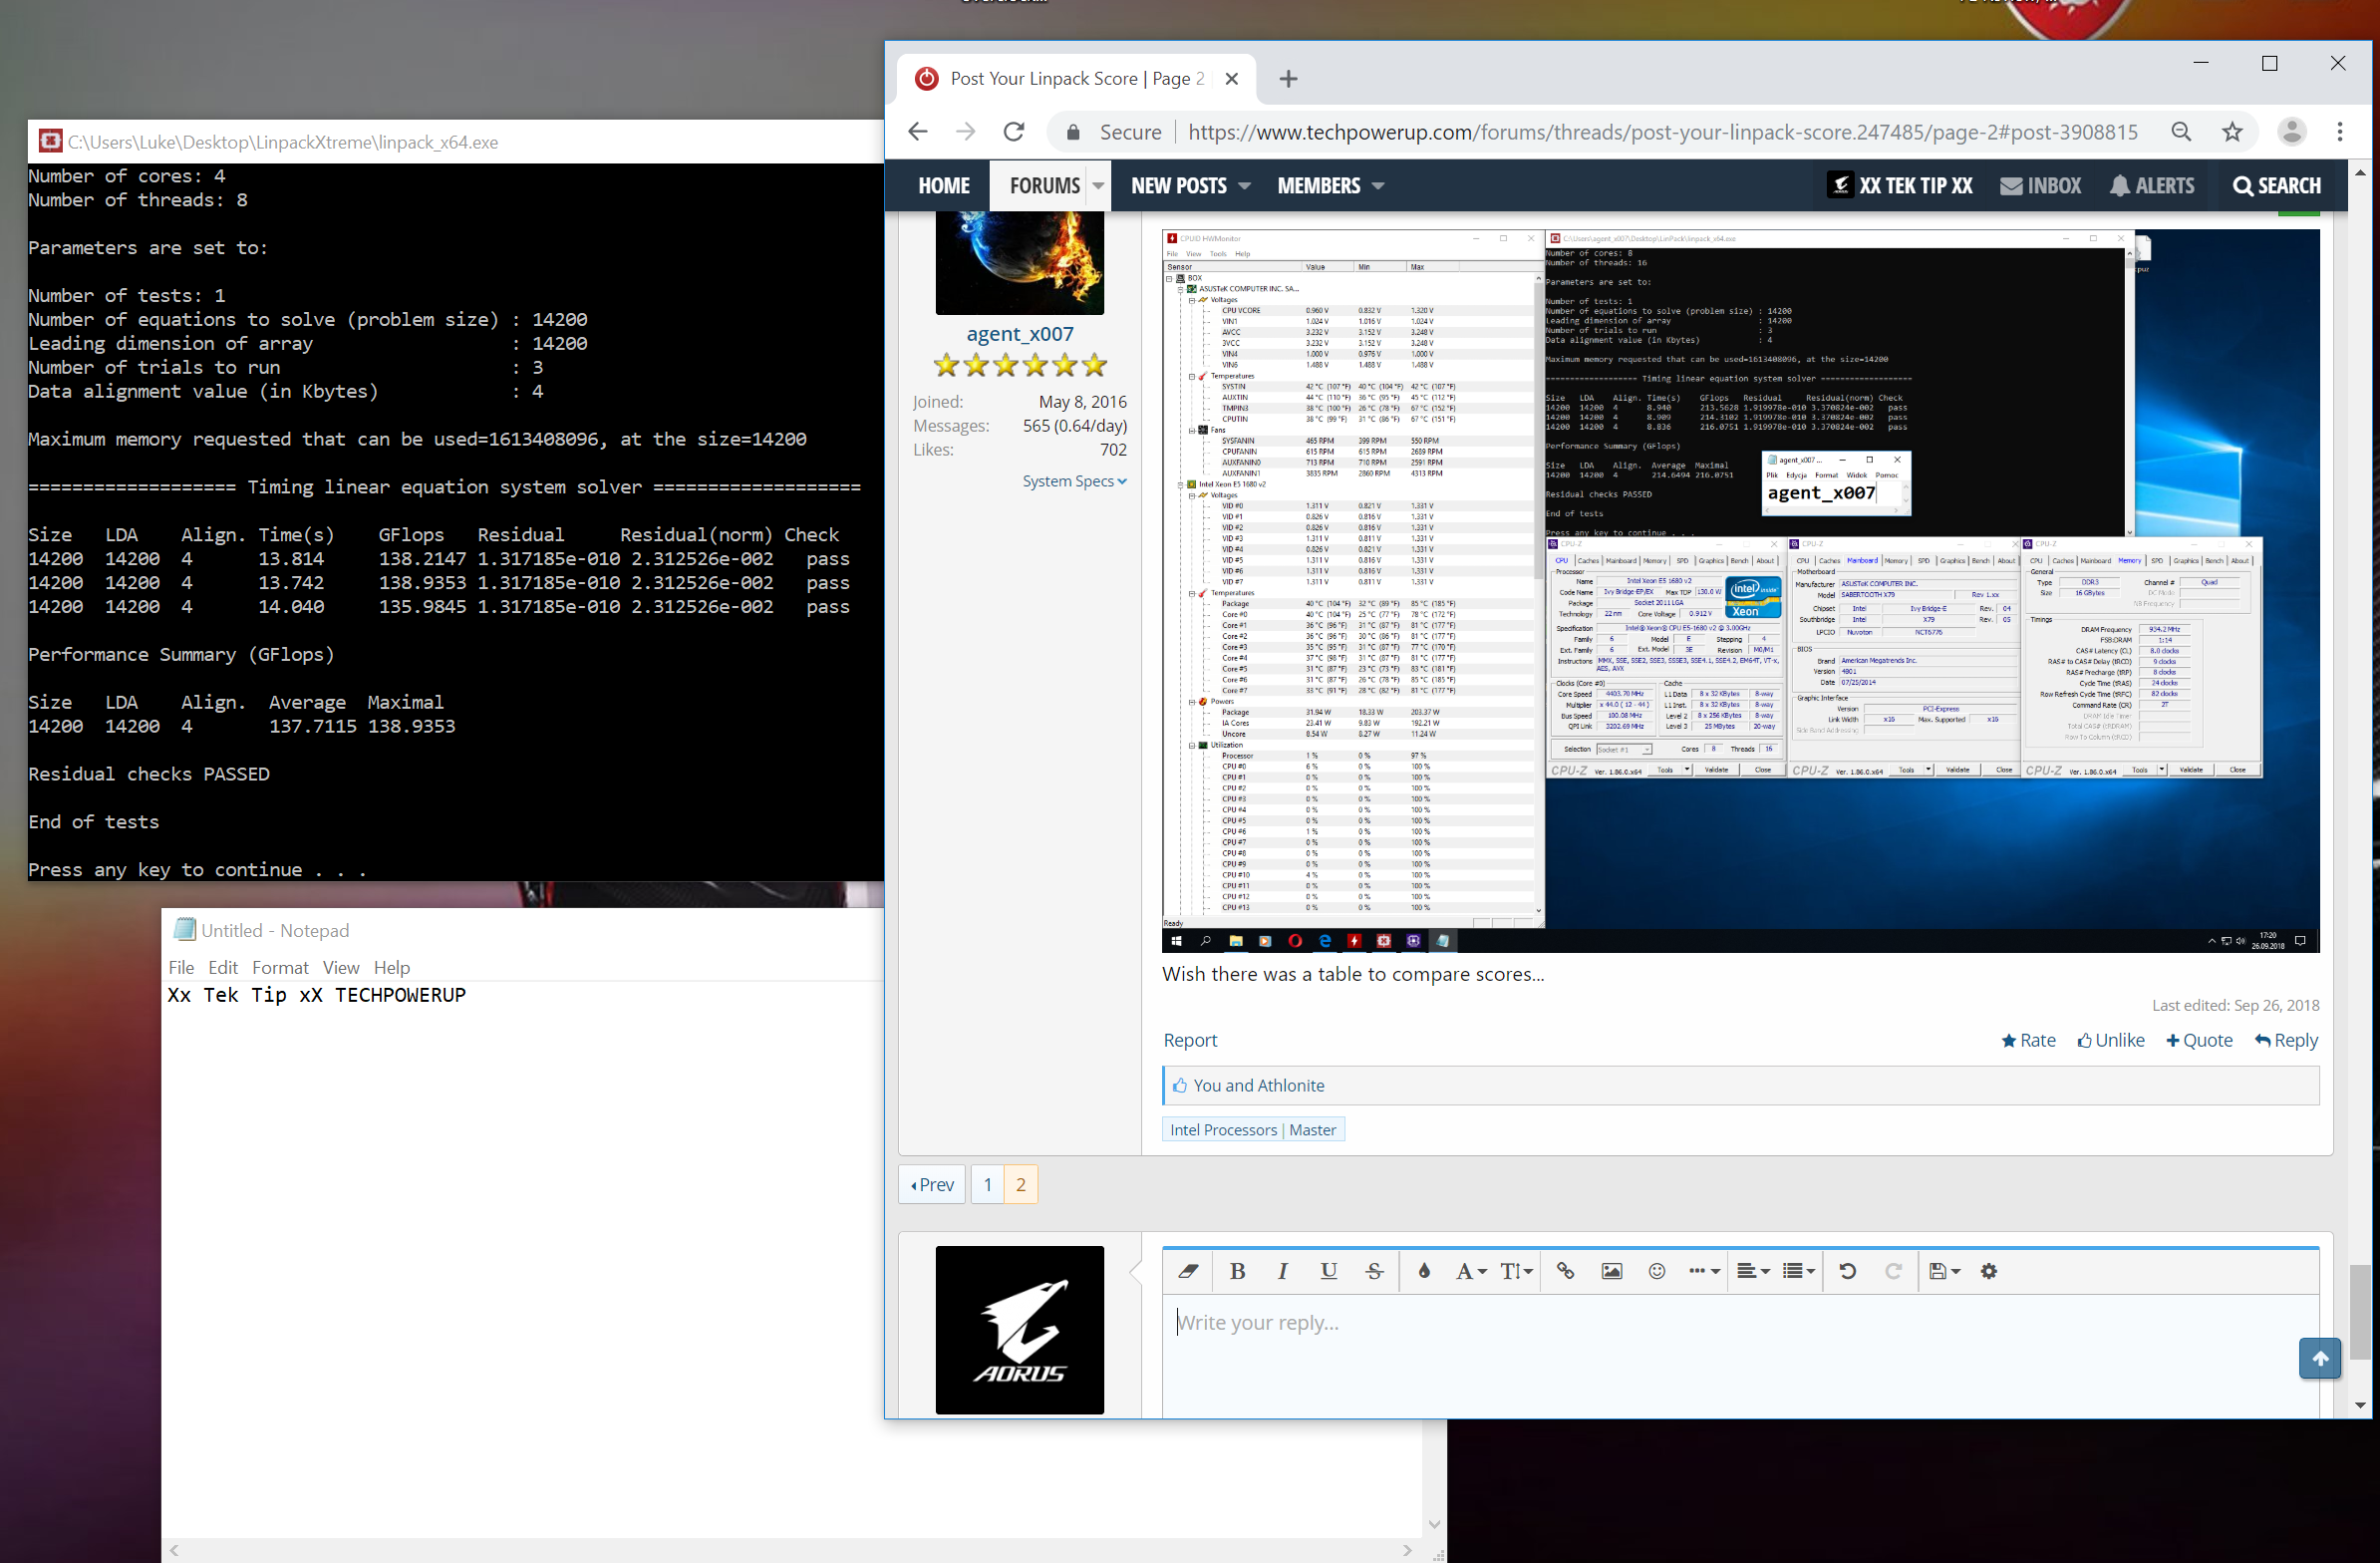Open the save draft dropdown

point(1944,1271)
